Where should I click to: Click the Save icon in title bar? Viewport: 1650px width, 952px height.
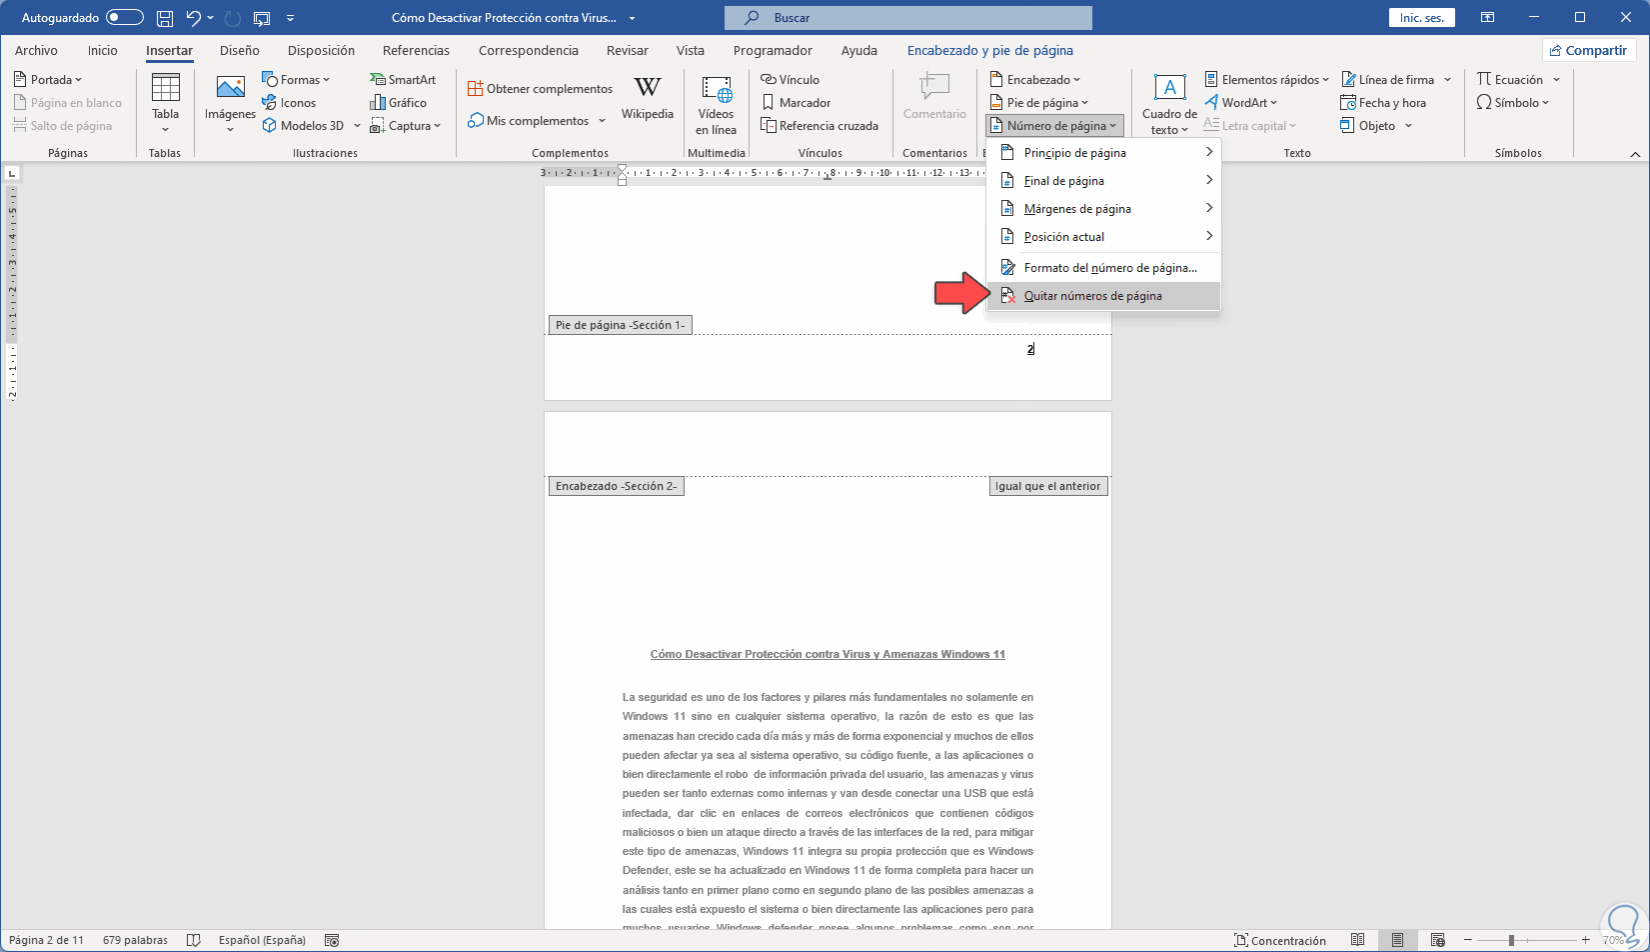[165, 18]
